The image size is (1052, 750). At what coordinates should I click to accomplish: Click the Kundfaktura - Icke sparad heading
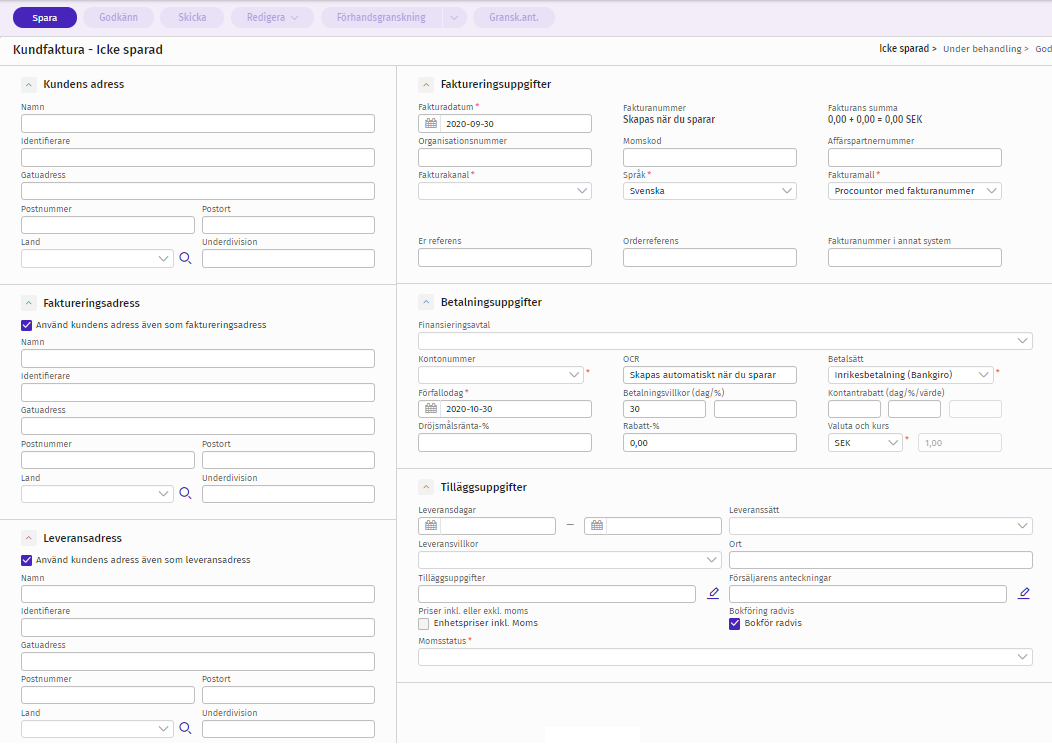click(x=88, y=50)
